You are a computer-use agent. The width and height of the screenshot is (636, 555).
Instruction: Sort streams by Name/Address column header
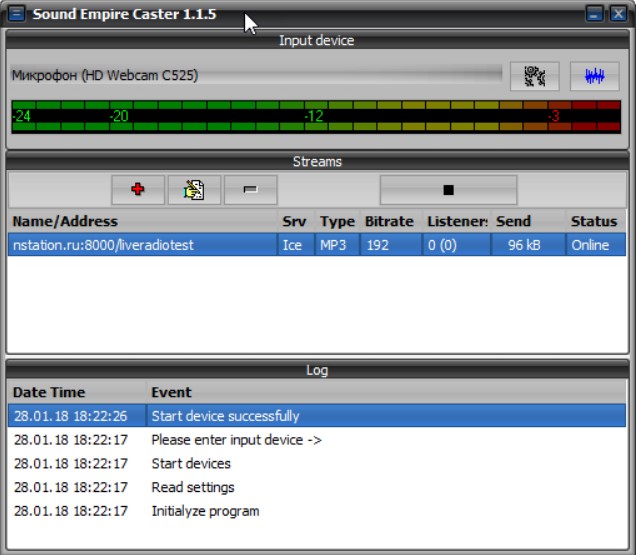click(x=143, y=221)
